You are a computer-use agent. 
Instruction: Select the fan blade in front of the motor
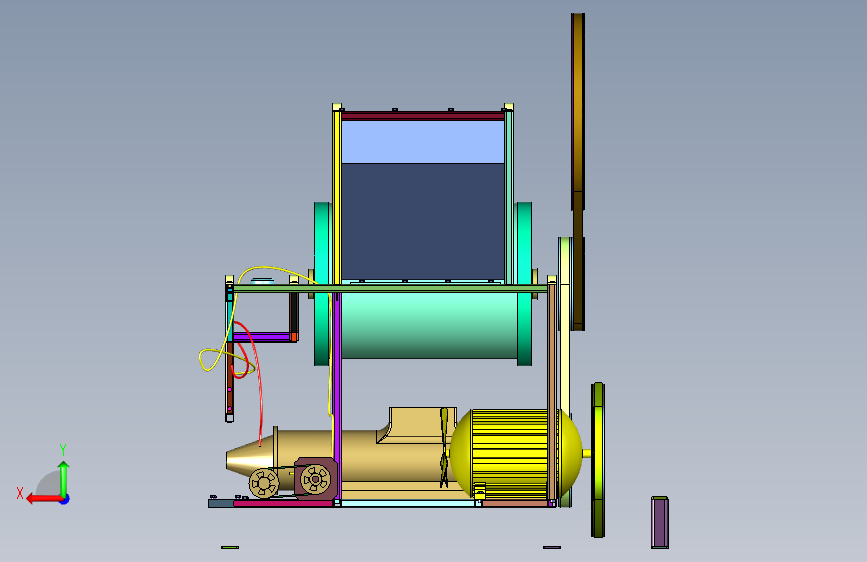444,448
